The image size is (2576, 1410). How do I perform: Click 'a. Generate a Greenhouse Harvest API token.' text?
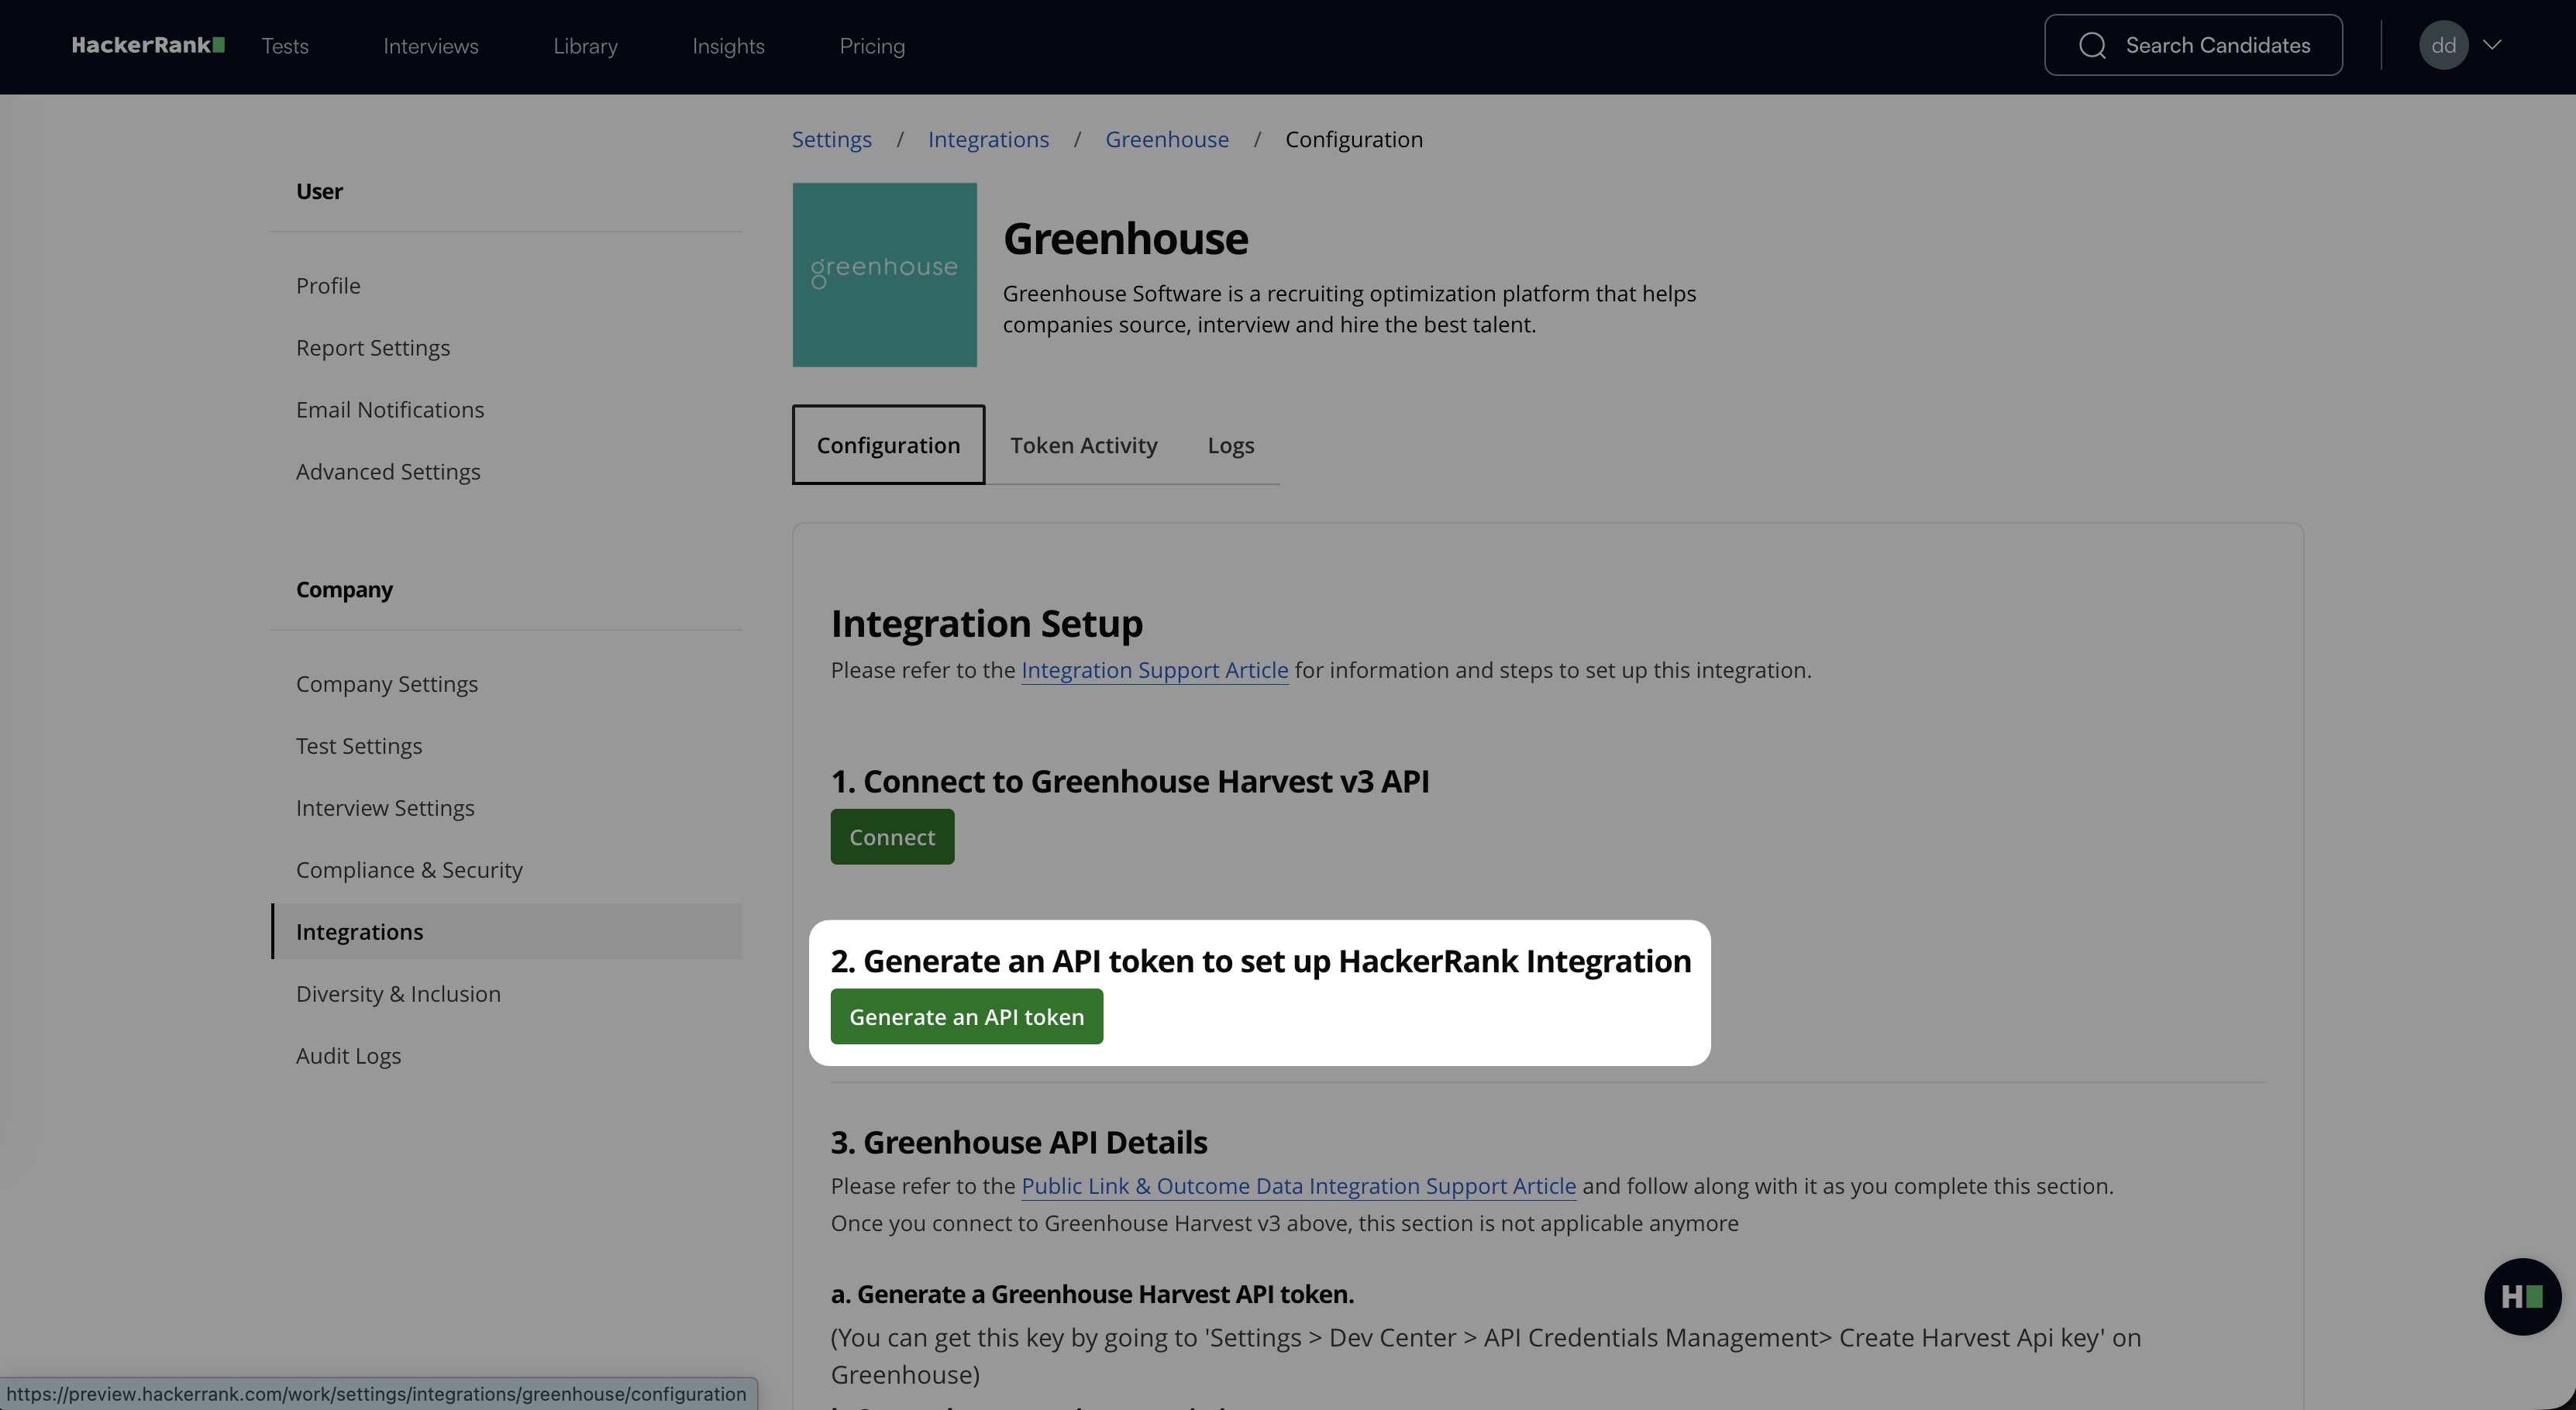[x=1092, y=1294]
